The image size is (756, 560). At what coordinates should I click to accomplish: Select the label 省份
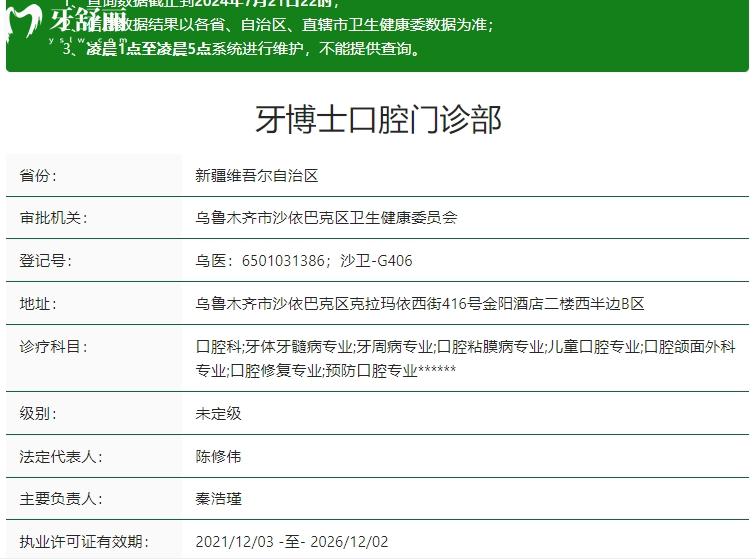pos(38,176)
